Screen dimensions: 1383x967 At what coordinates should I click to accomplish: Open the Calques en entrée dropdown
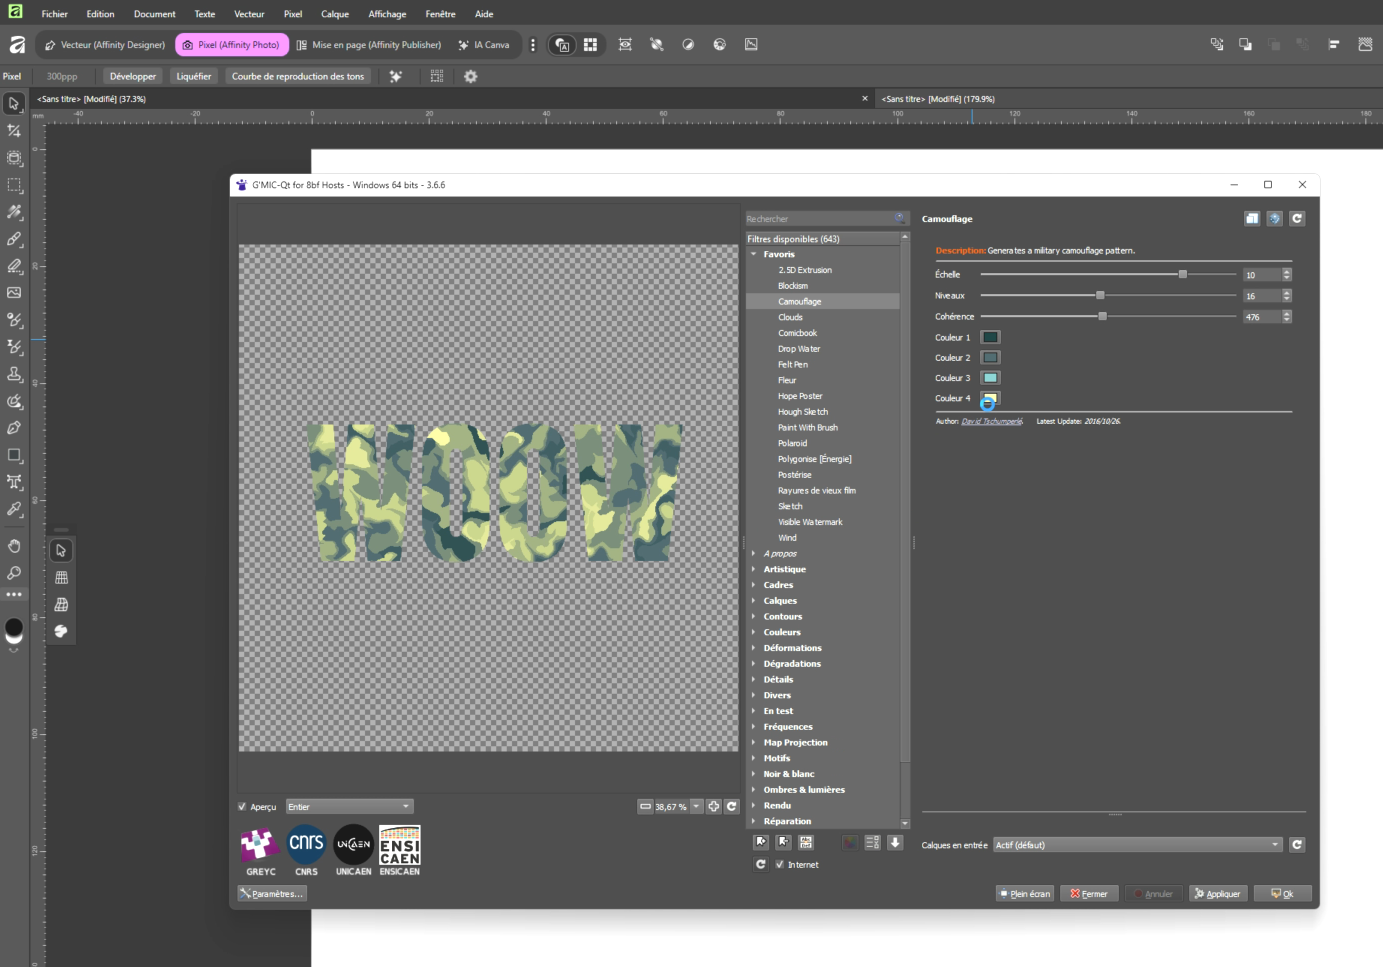pos(1137,845)
